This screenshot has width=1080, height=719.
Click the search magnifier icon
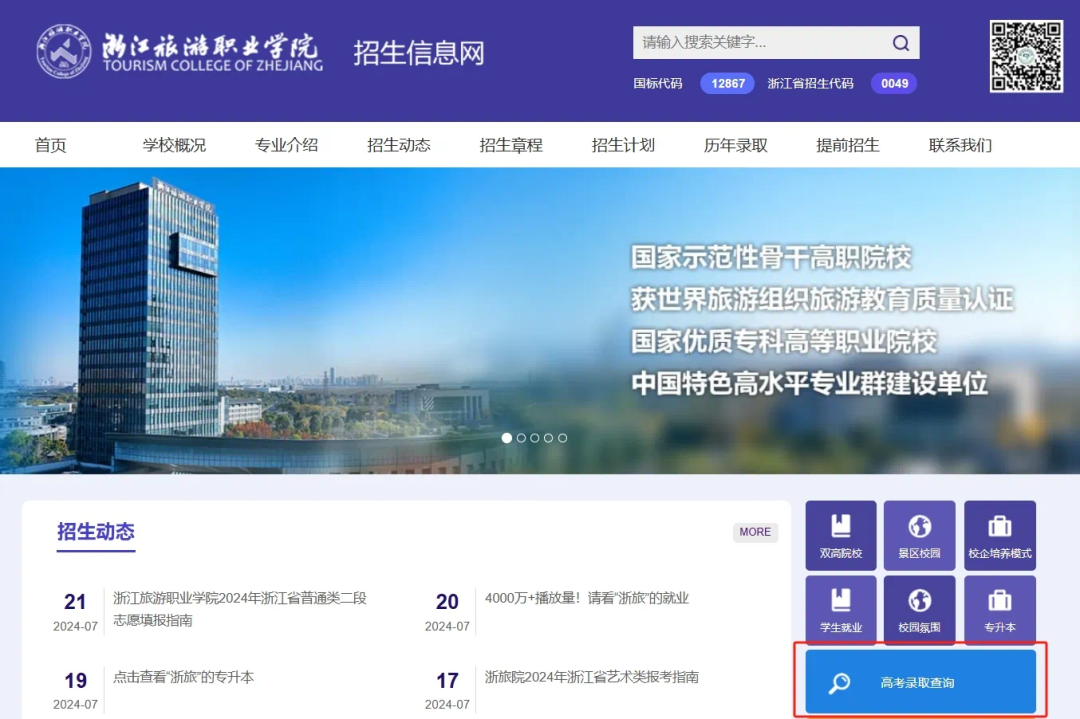click(x=900, y=43)
